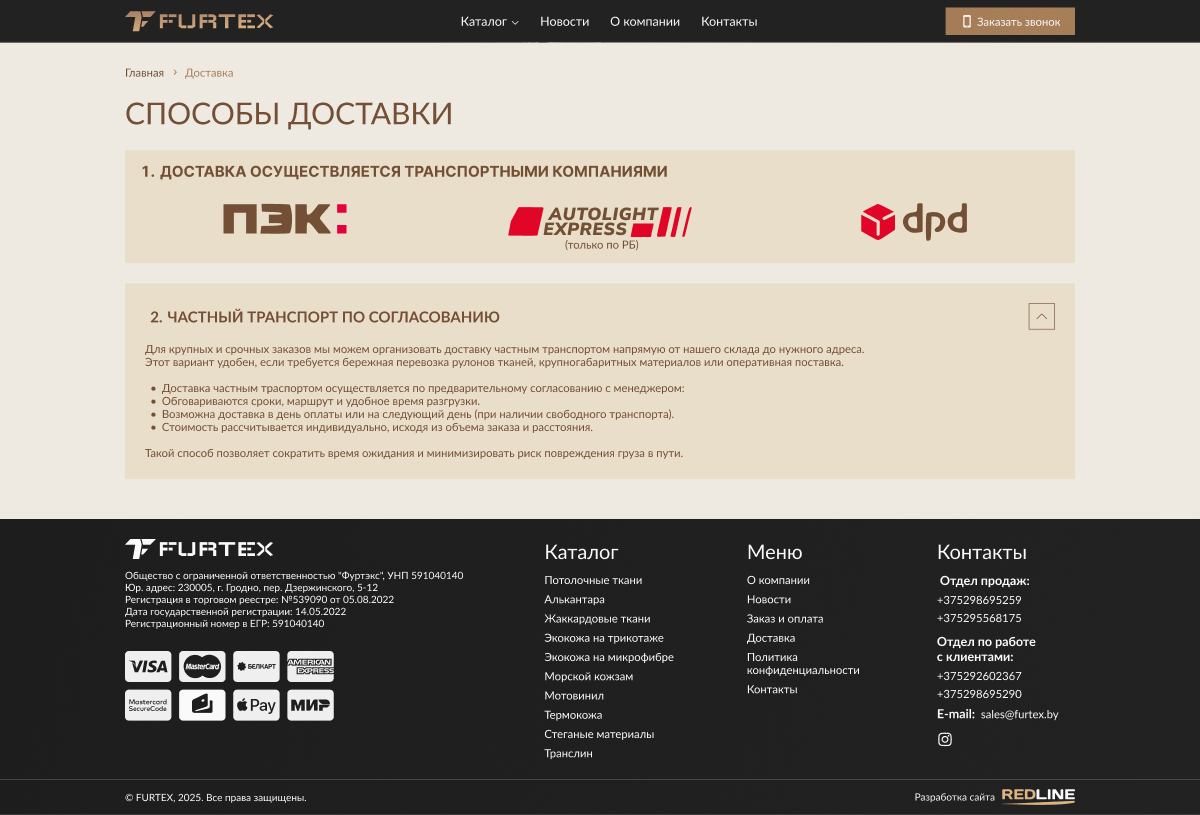Open the Instagram icon in footer
Viewport: 1200px width, 815px height.
click(x=944, y=740)
